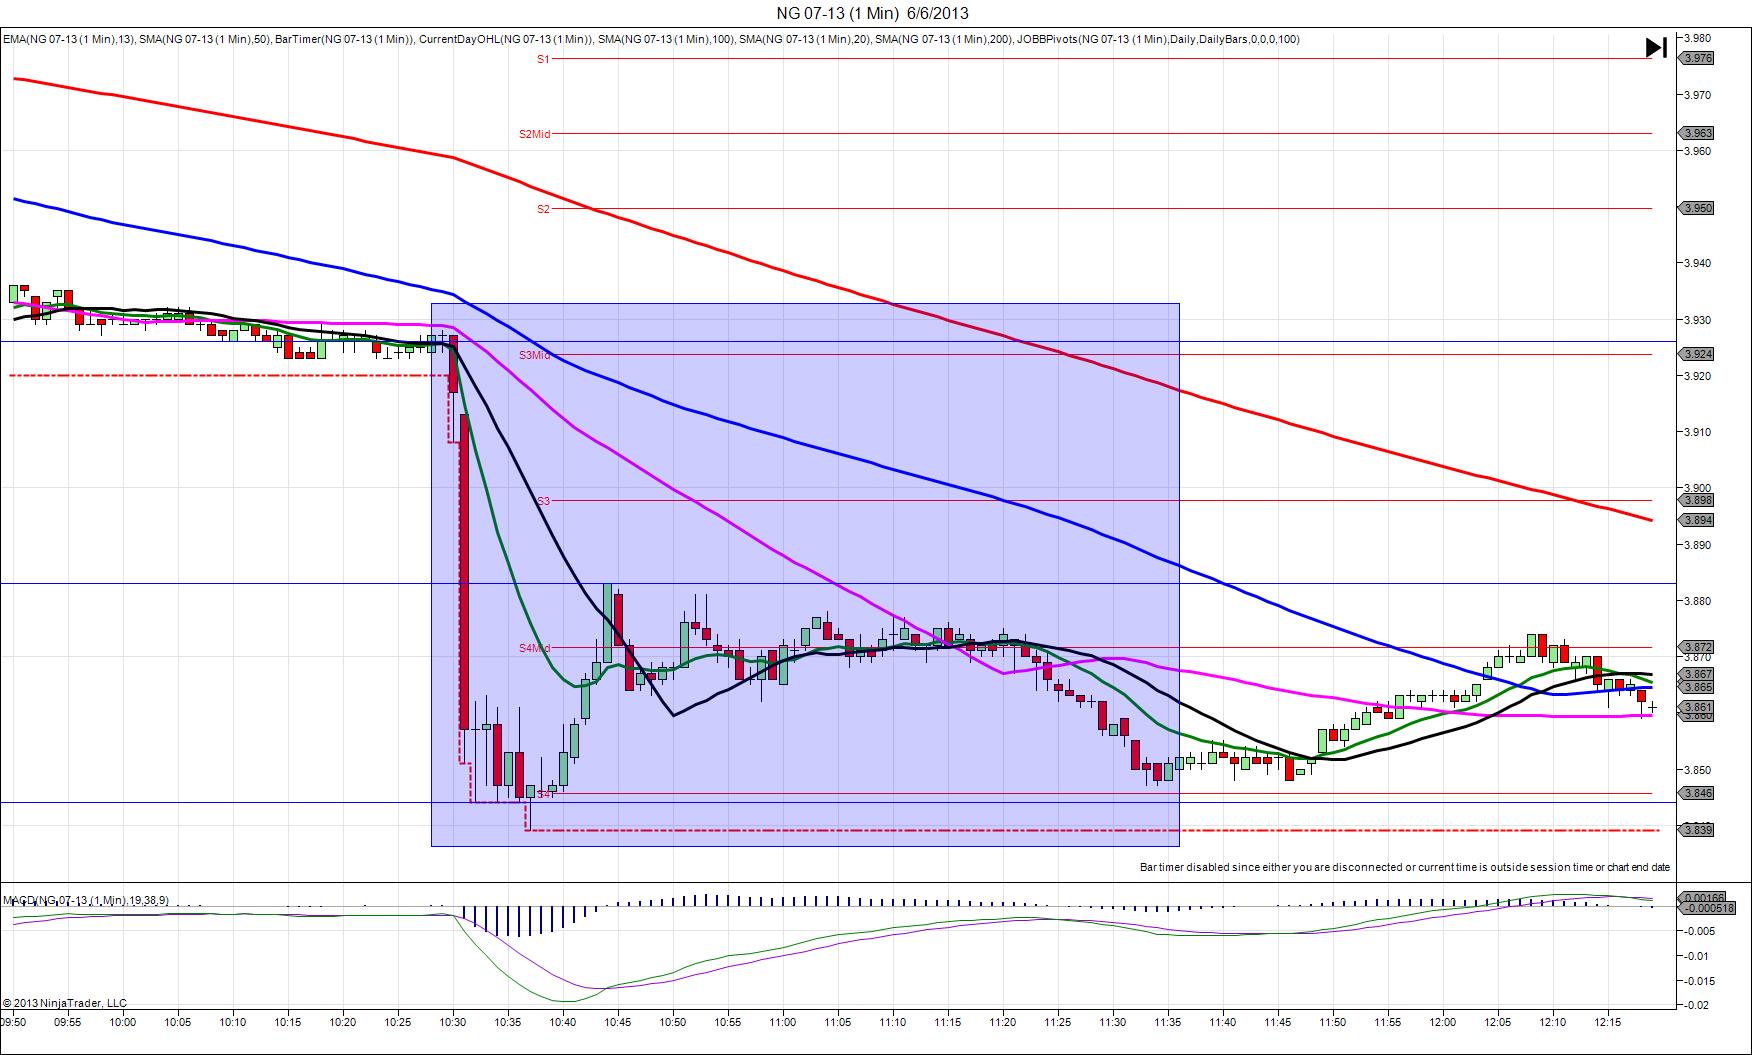
Task: Click the -0.01 MACD axis label
Action: 1696,956
